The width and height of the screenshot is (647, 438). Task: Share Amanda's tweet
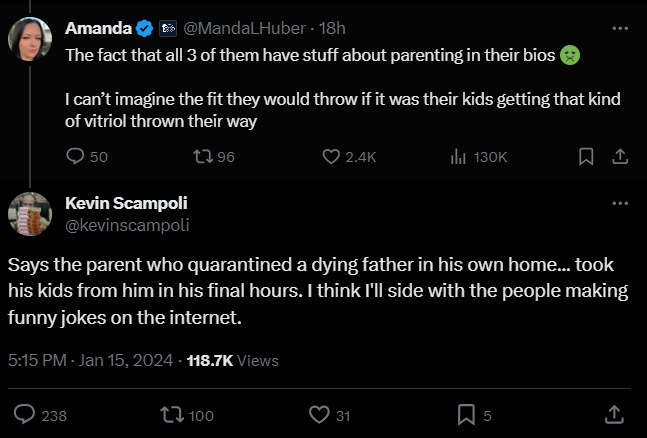619,156
